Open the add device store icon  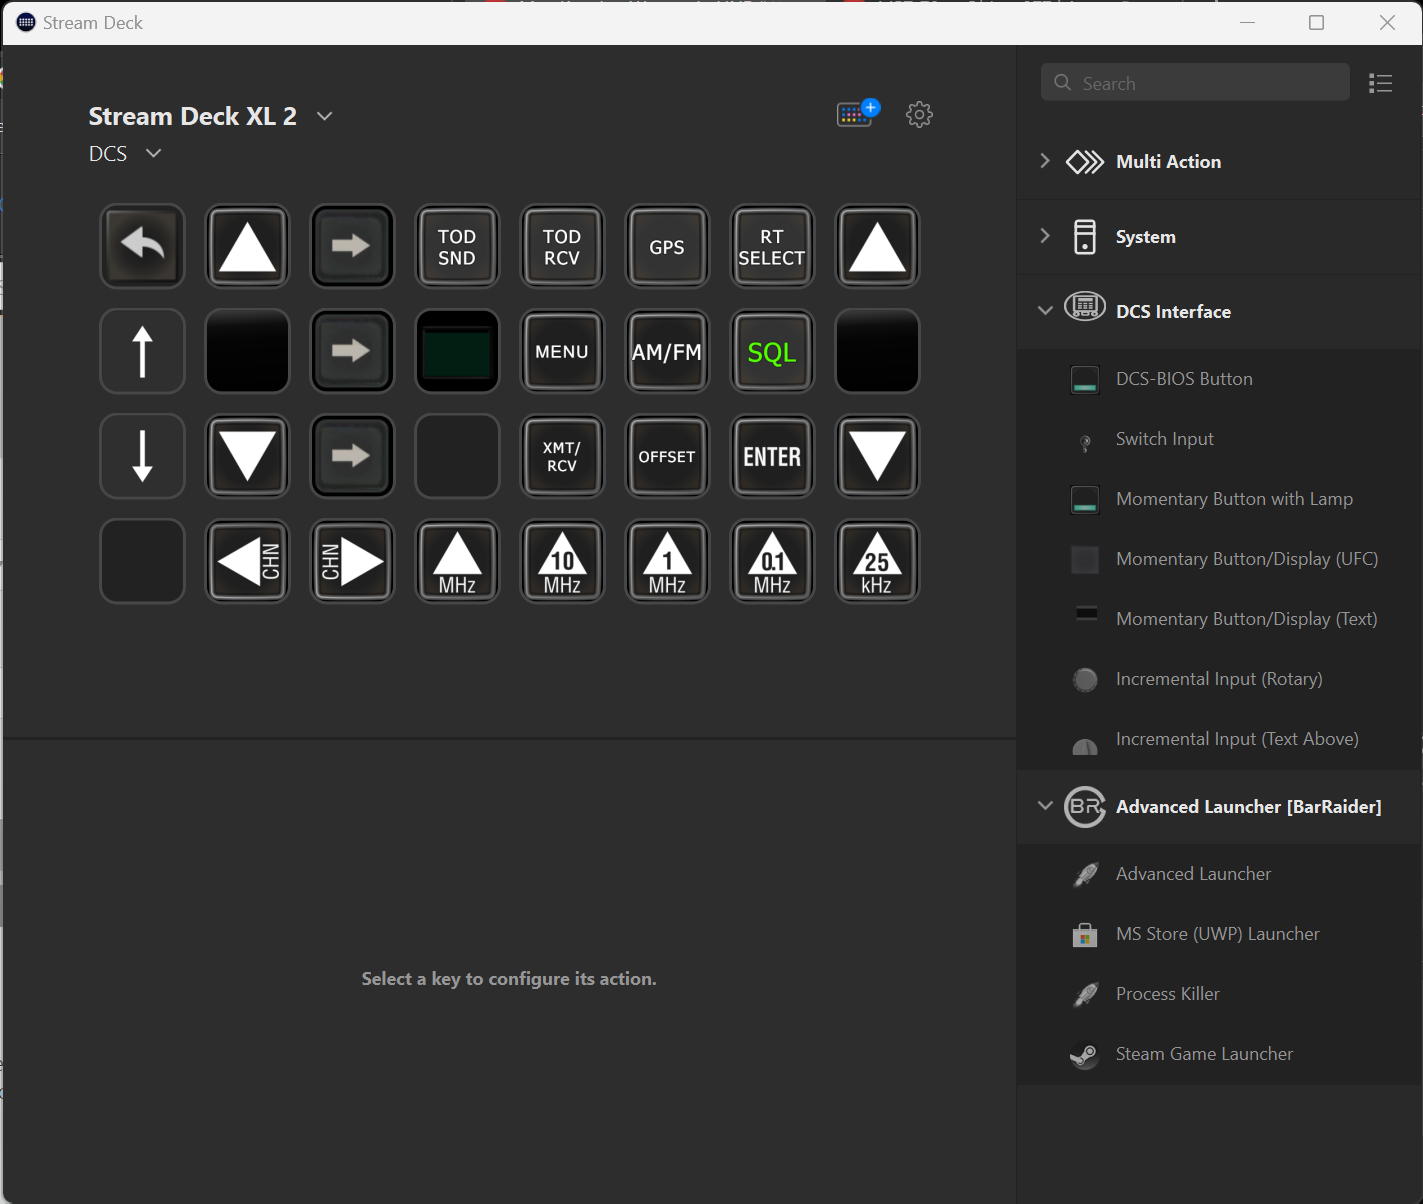[x=857, y=114]
